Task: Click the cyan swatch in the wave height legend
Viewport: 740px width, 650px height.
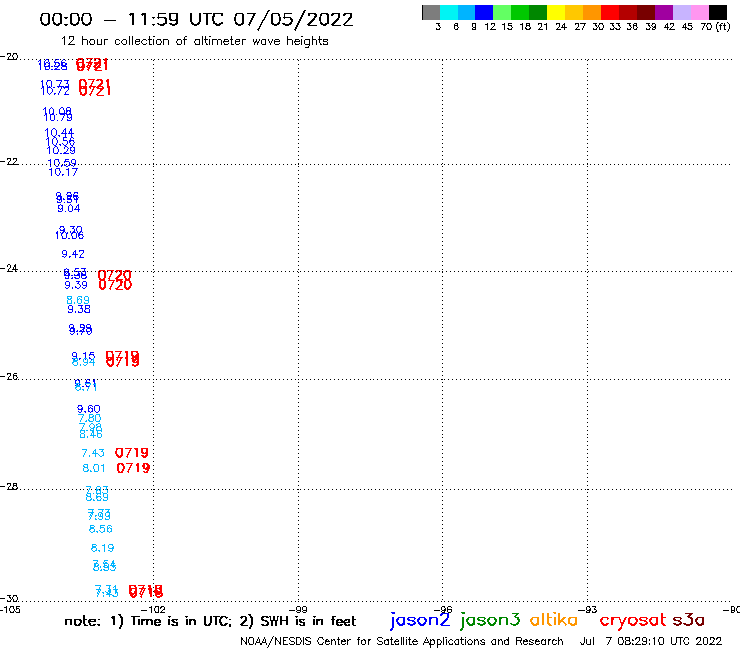Action: click(449, 12)
